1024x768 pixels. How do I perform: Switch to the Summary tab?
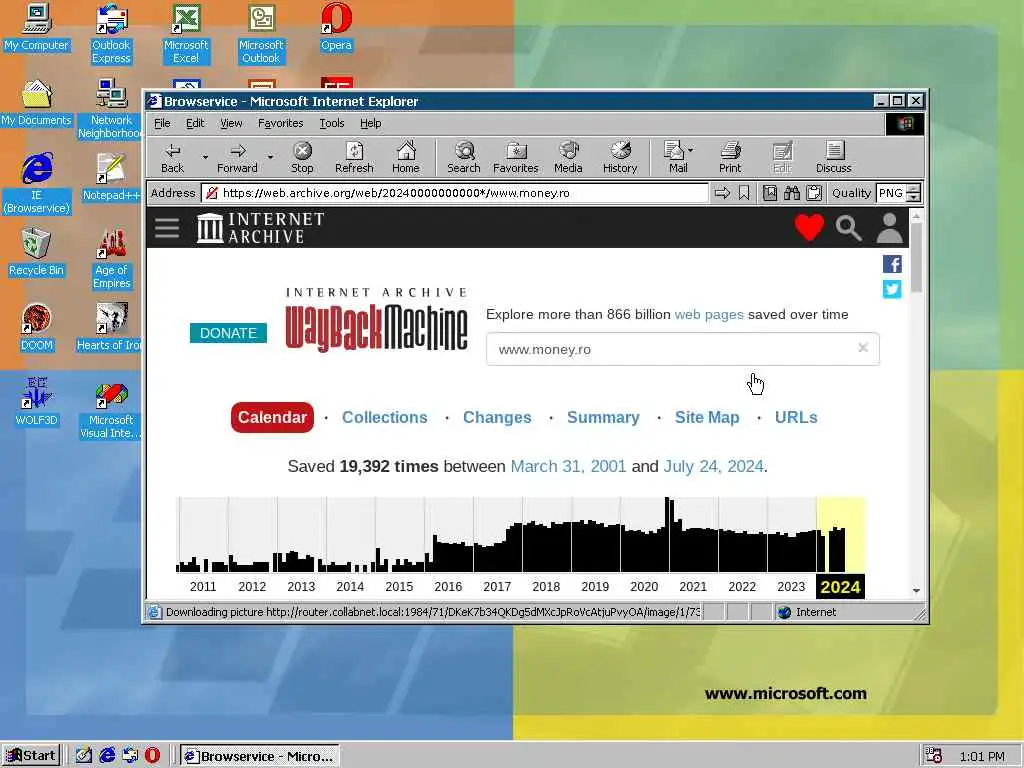coord(603,417)
